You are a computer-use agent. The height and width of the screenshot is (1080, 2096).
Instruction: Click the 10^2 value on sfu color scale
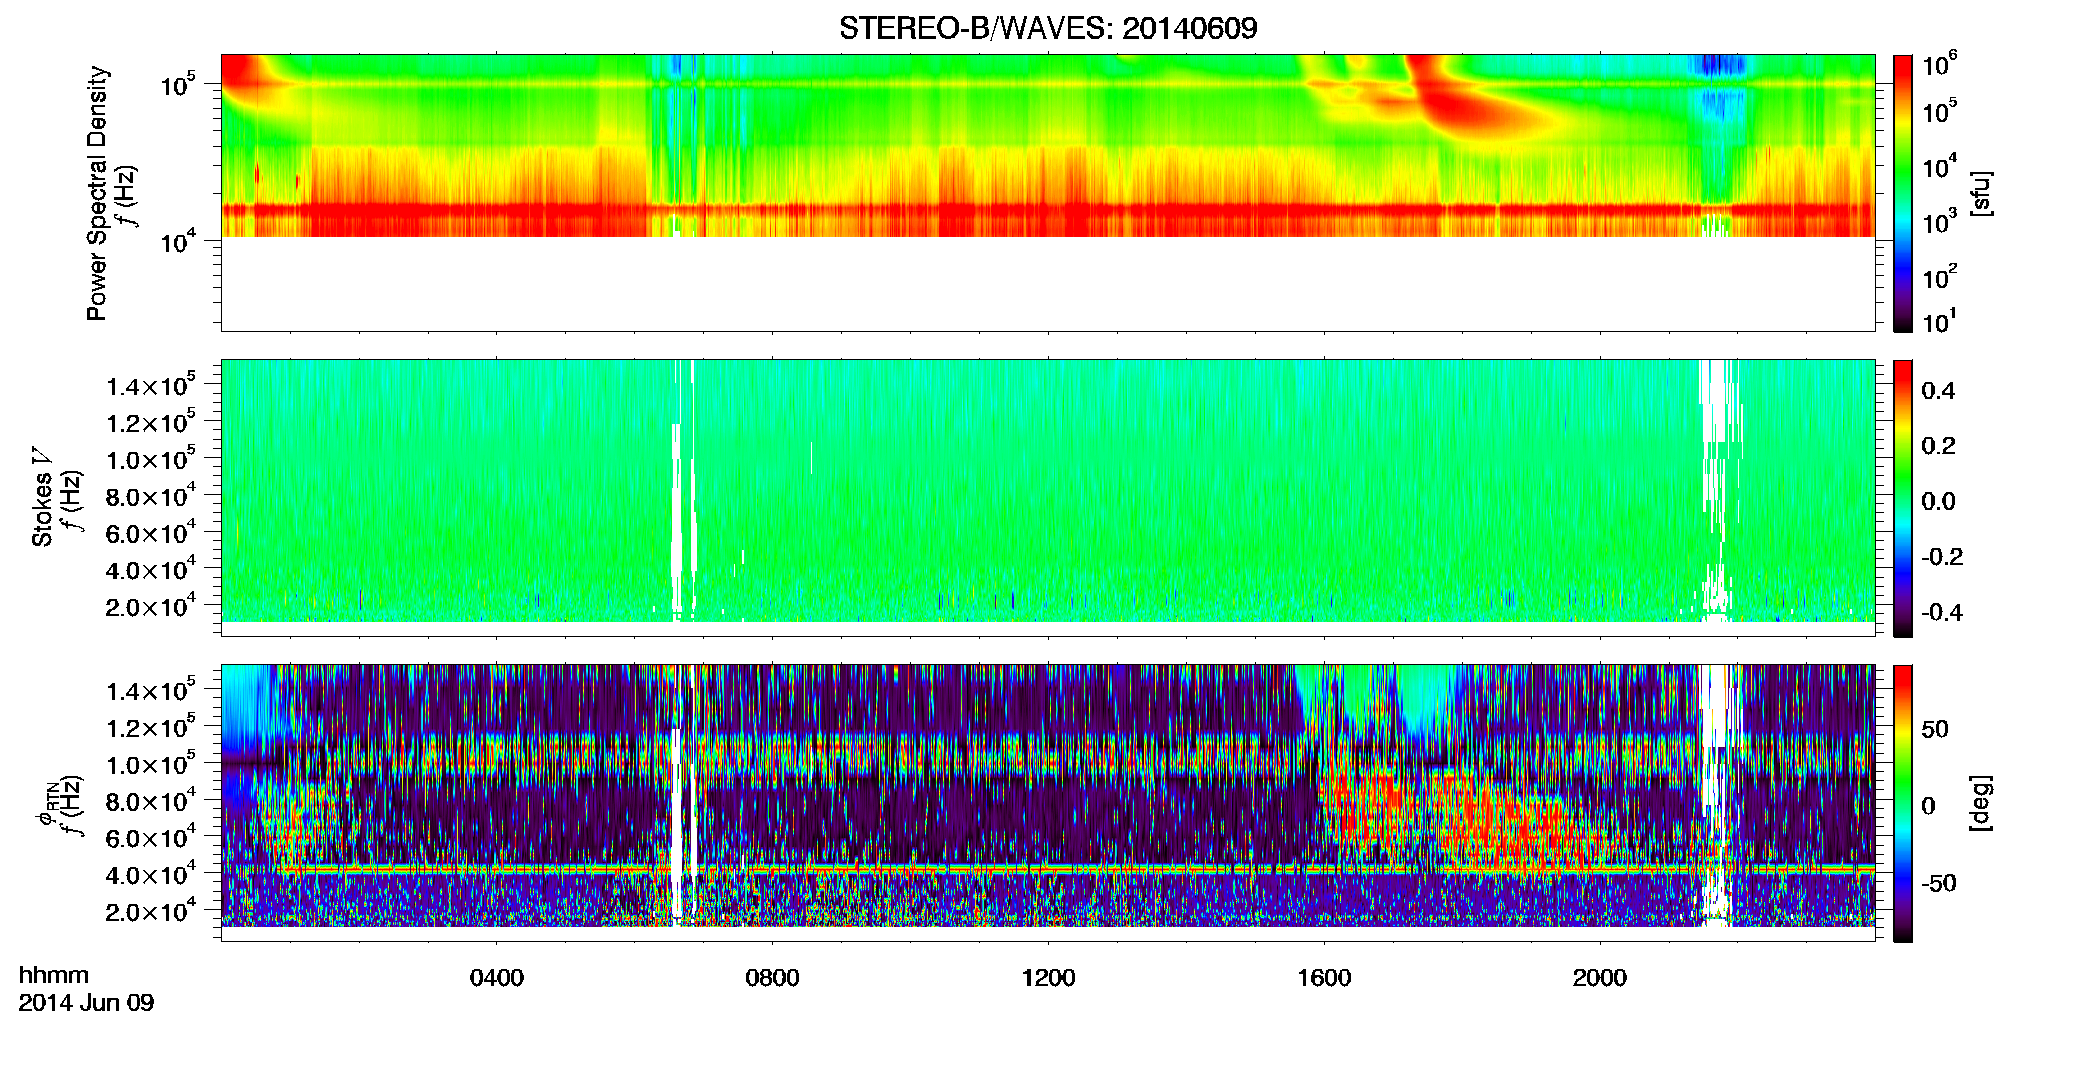[x=1940, y=276]
